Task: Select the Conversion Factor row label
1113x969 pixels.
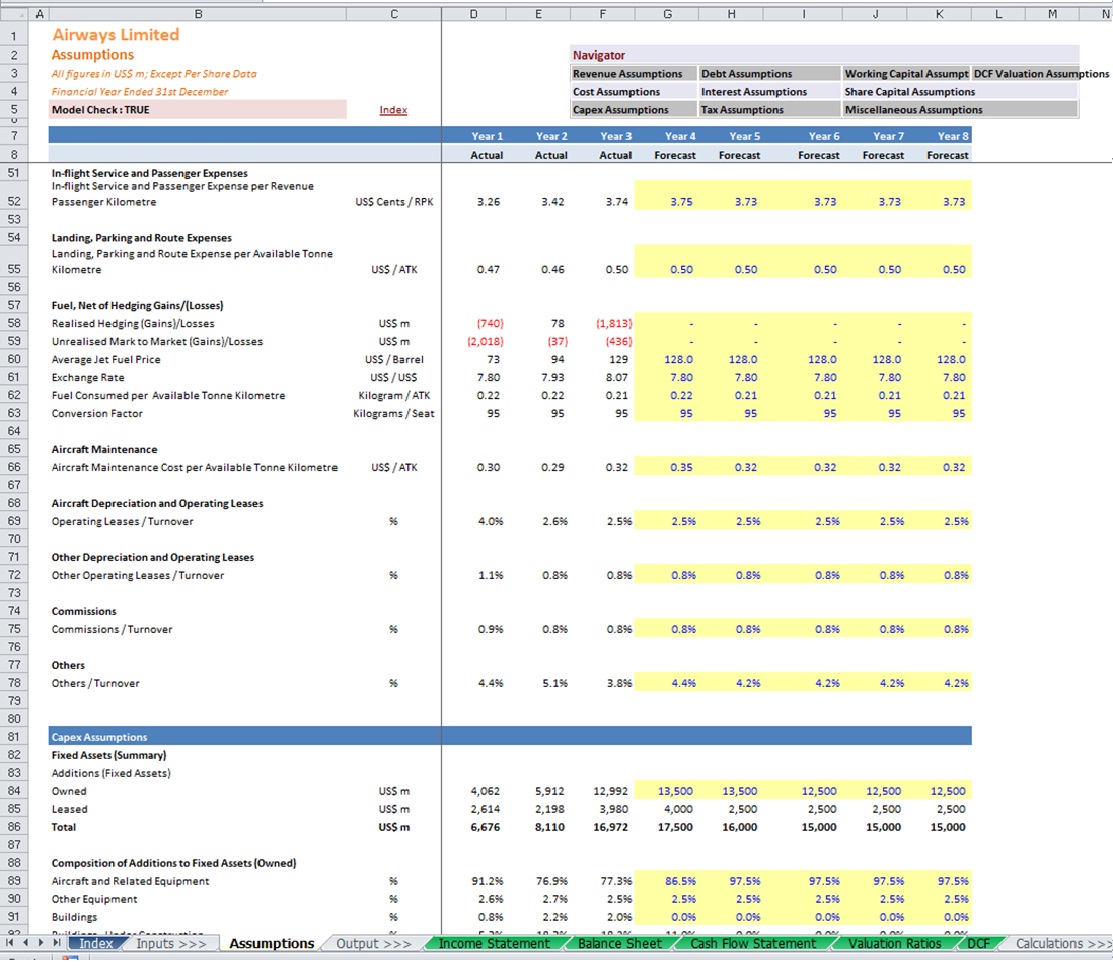Action: click(x=97, y=413)
